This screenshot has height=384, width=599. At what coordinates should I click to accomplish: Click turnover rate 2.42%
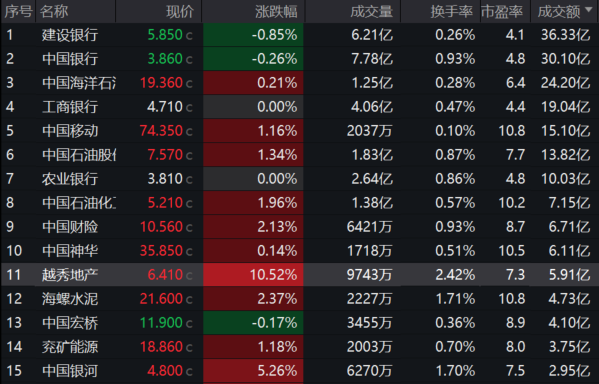coord(455,275)
